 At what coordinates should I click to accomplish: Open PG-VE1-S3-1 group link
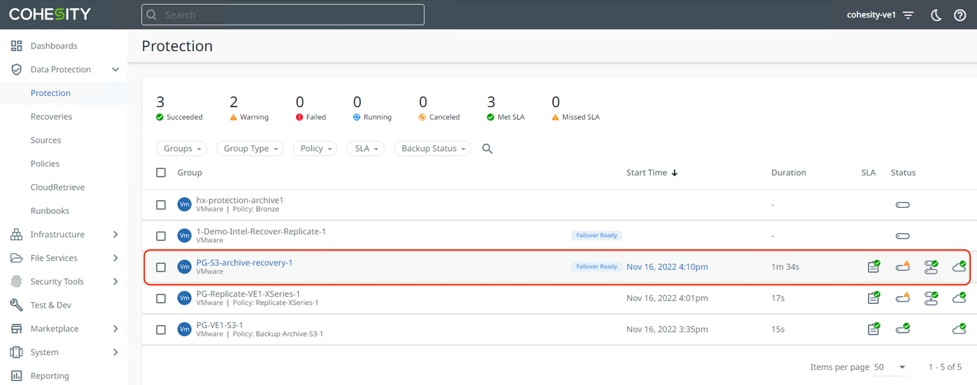tap(220, 325)
